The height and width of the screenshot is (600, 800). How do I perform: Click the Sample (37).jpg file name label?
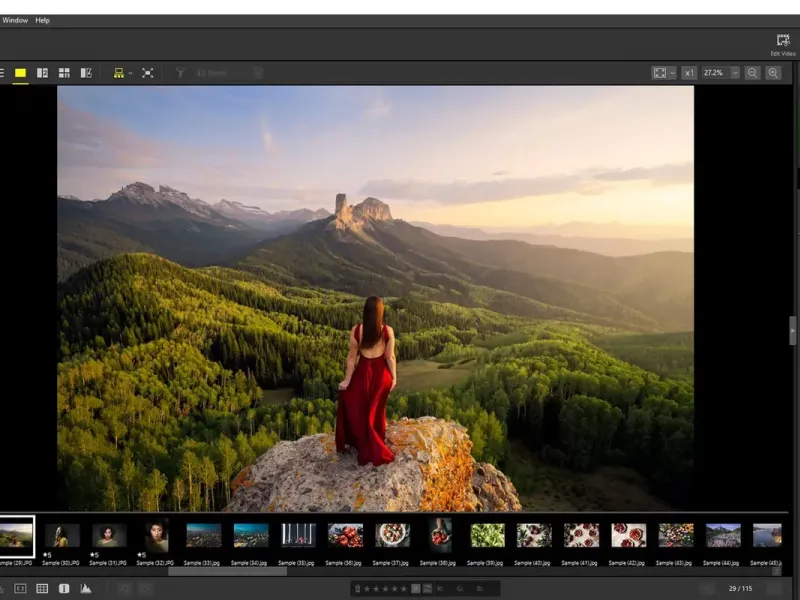coord(390,563)
